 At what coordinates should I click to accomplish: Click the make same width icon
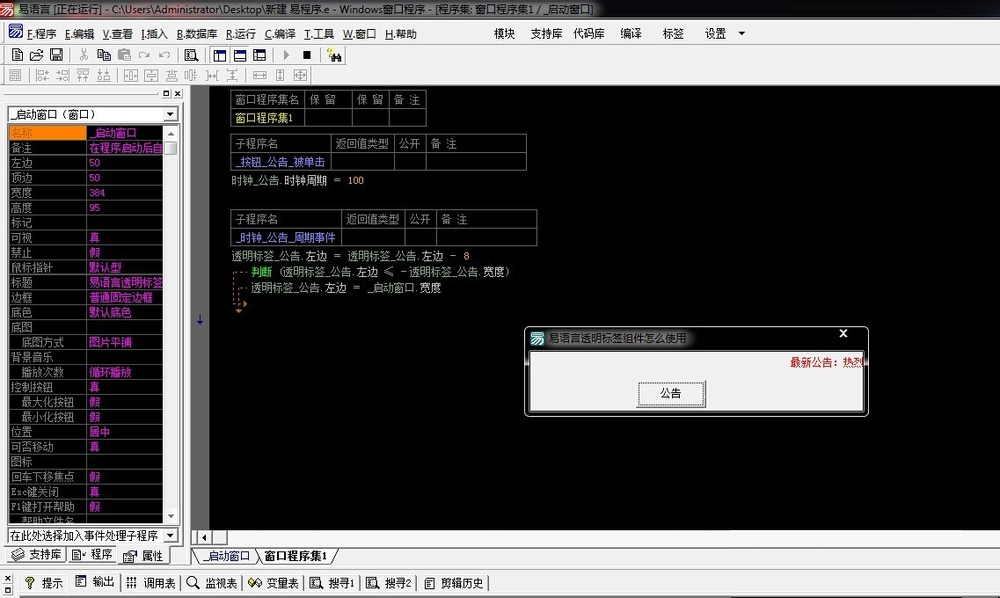[x=260, y=75]
